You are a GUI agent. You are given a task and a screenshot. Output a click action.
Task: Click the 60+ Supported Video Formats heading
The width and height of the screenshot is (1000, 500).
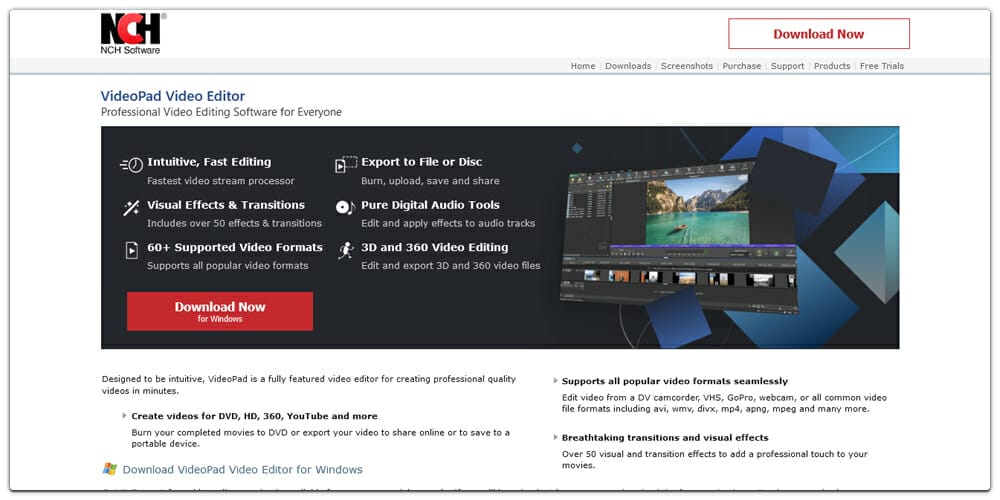click(x=235, y=247)
